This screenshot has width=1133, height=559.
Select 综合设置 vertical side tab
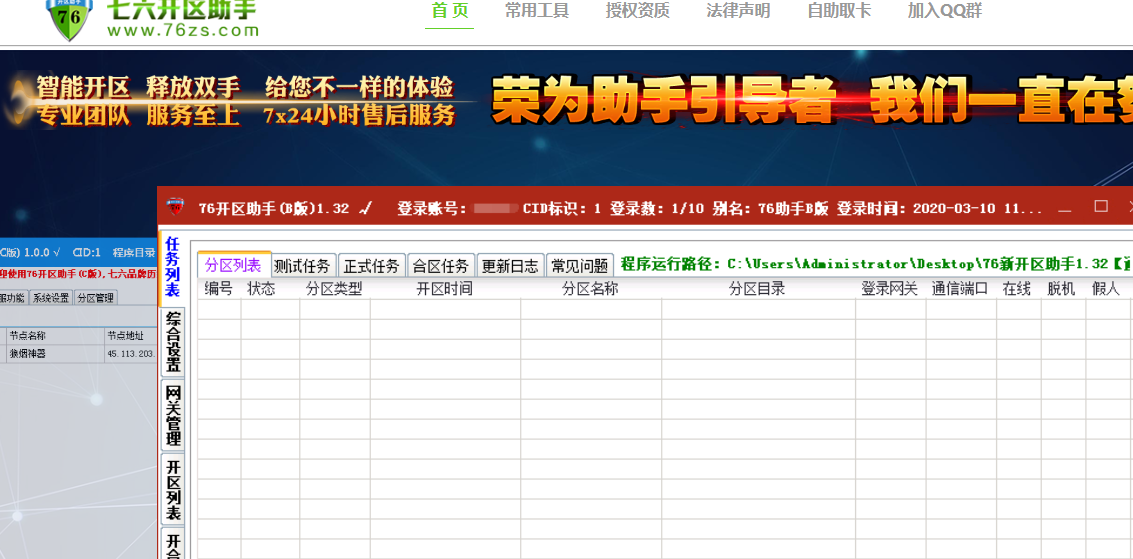173,342
